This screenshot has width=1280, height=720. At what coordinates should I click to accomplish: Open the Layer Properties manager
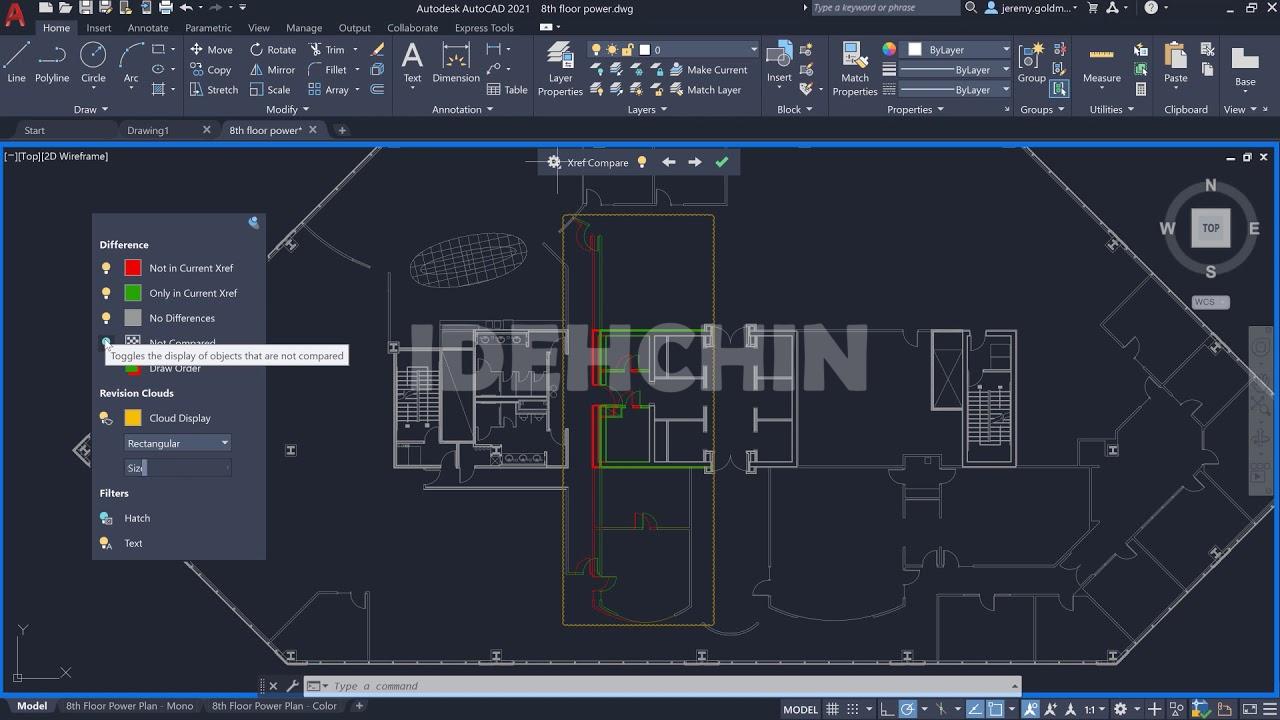tap(560, 68)
